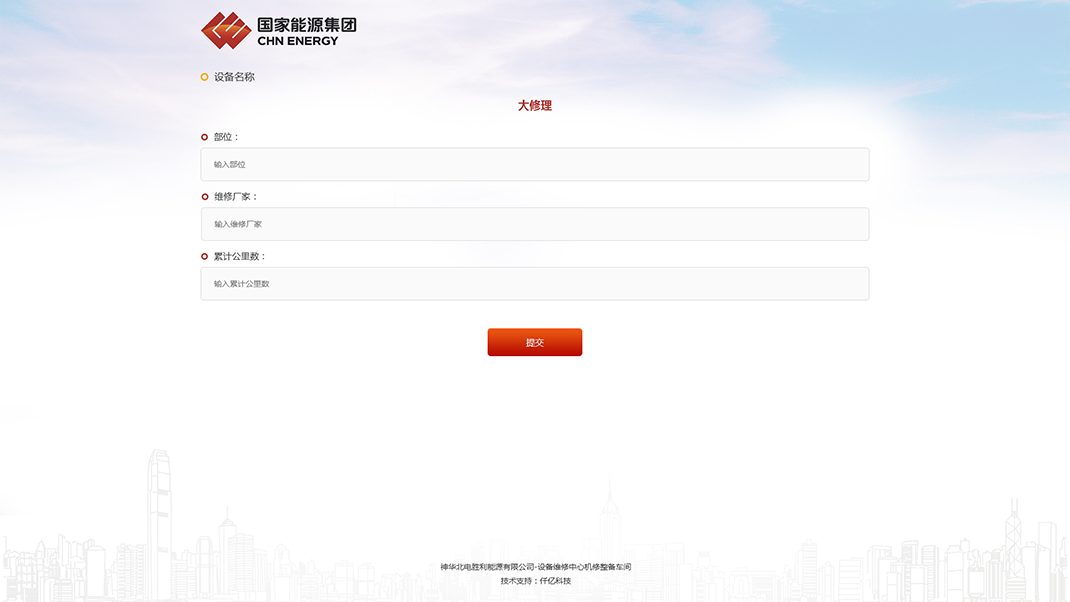Focus the 输入部位 text field
The height and width of the screenshot is (602, 1070).
click(x=534, y=164)
